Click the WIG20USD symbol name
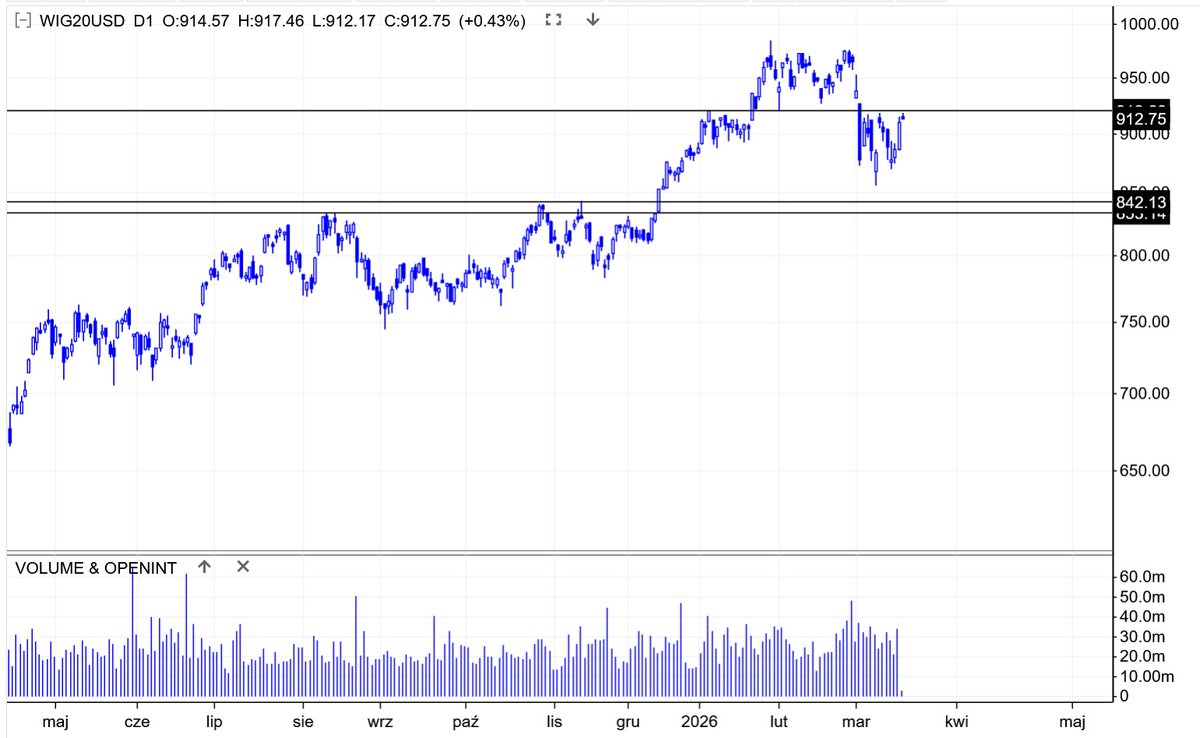Image resolution: width=1200 pixels, height=738 pixels. point(82,21)
